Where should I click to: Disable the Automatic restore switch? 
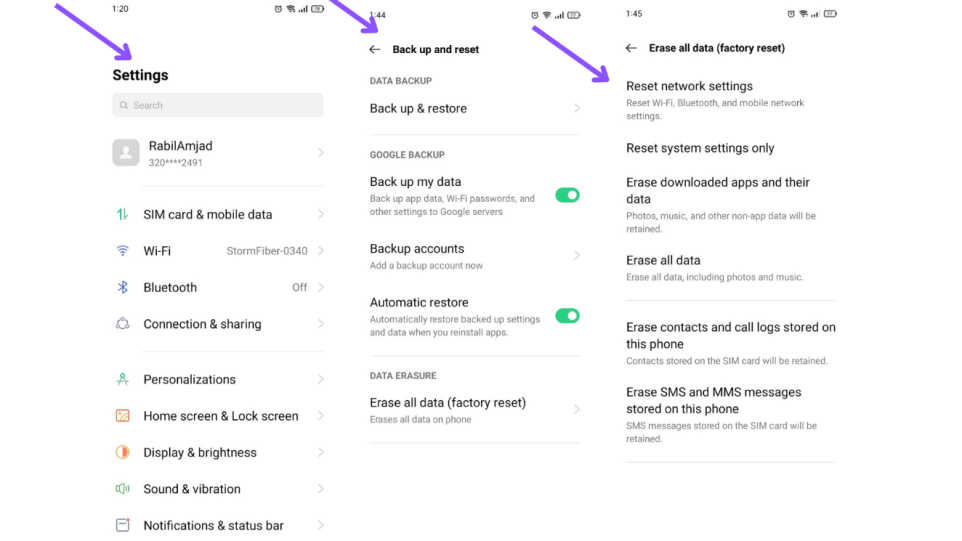pos(567,316)
